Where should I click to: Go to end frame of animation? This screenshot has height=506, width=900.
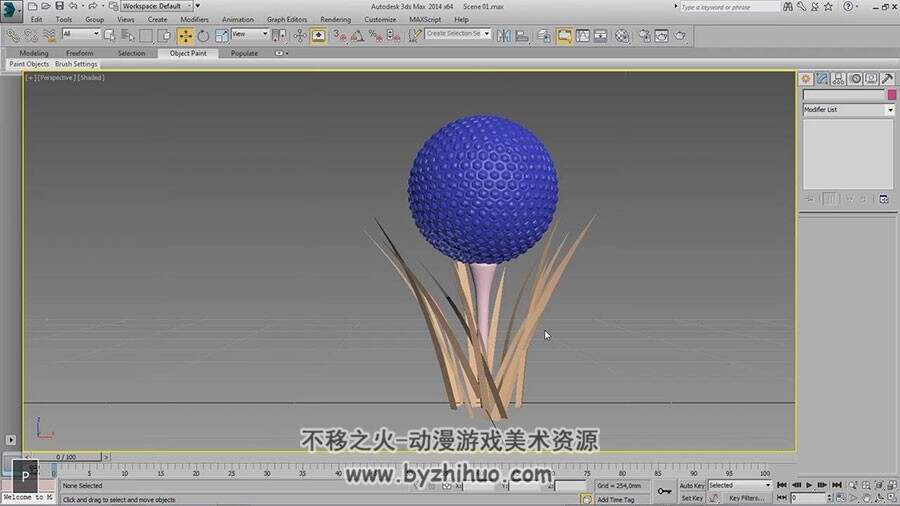tap(837, 485)
